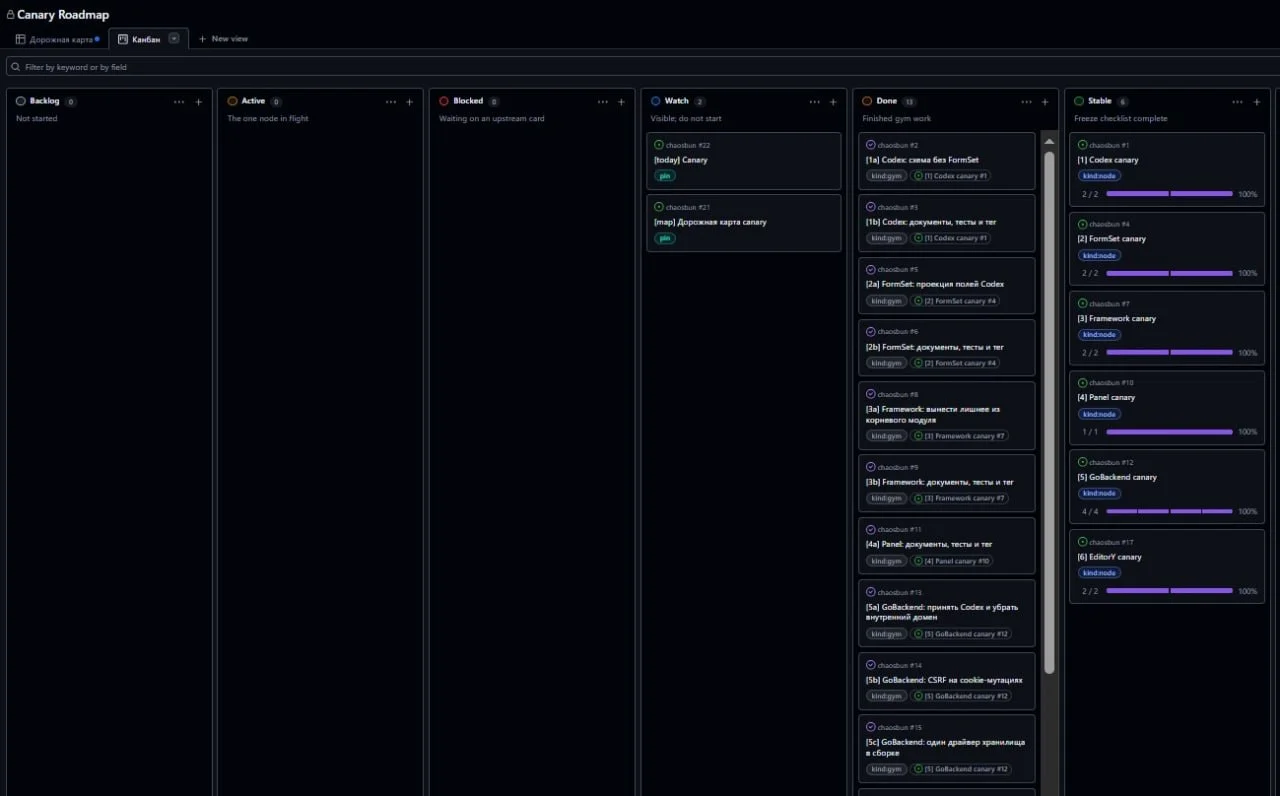Switch to the Дорожная карта view tab

pos(57,39)
